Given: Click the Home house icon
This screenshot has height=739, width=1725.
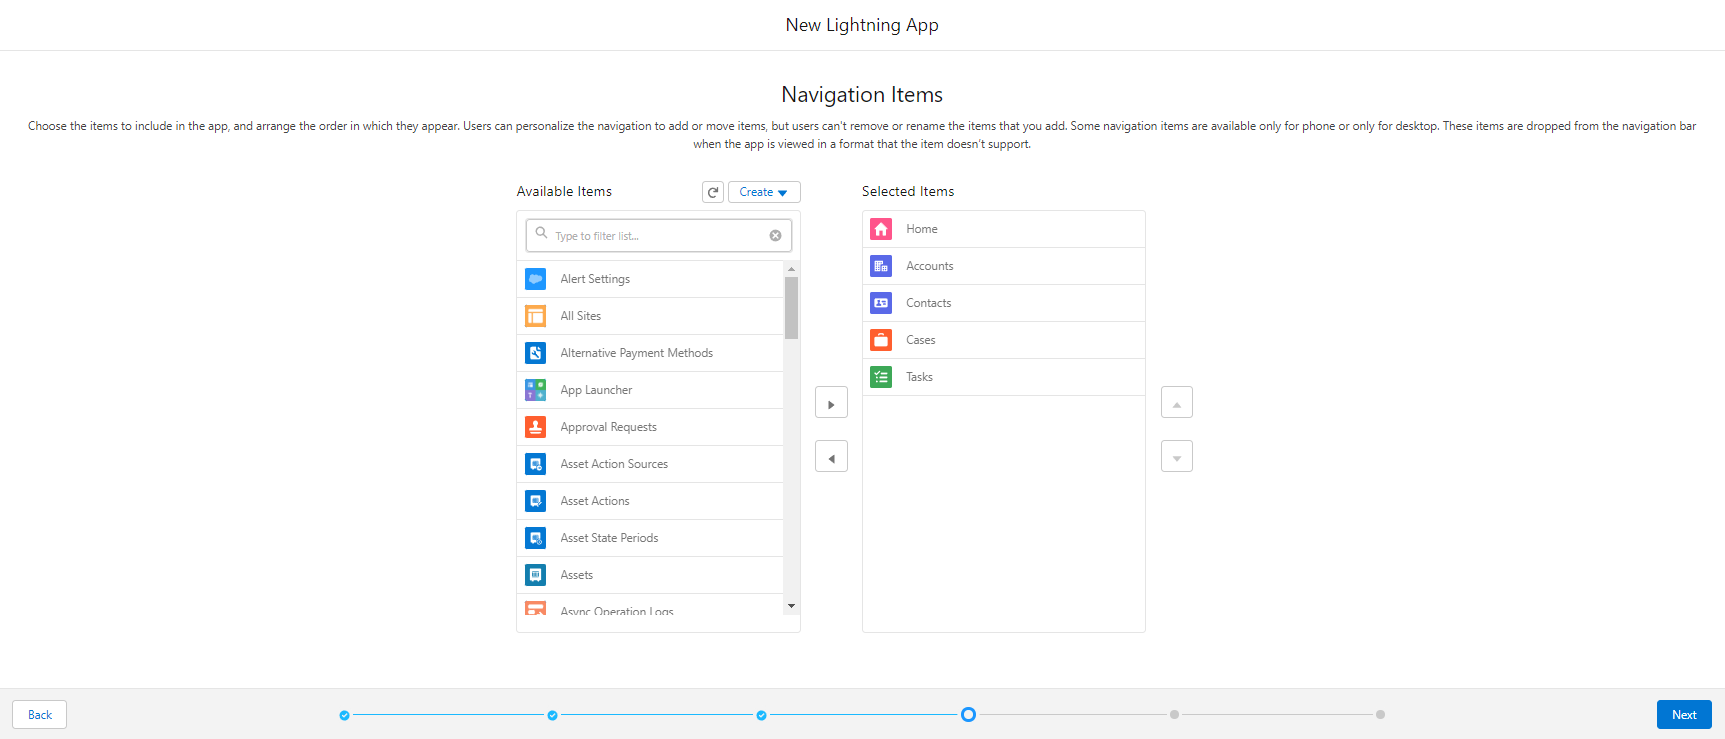Looking at the screenshot, I should (x=881, y=229).
